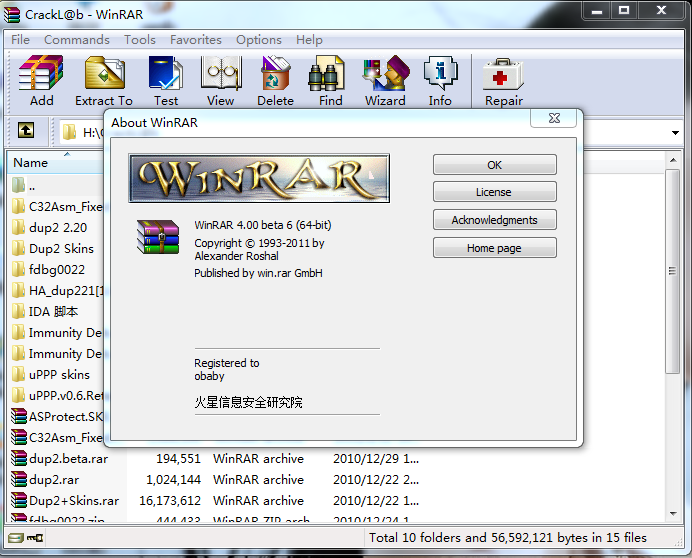
Task: Click the WinRAR banner image
Action: (x=259, y=178)
